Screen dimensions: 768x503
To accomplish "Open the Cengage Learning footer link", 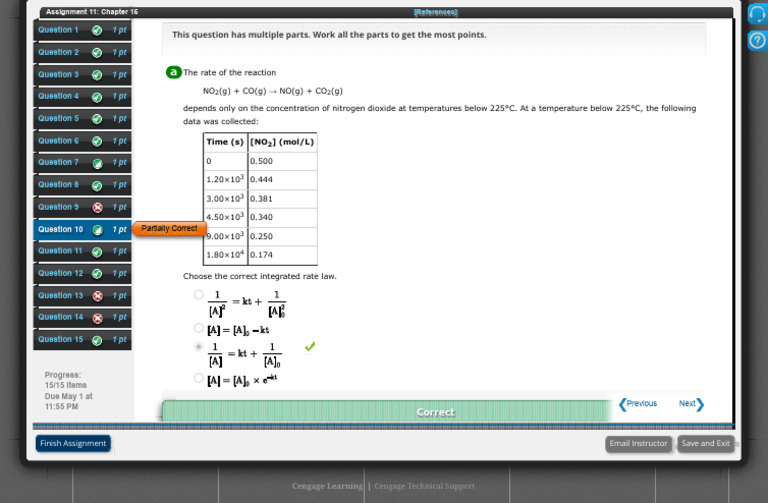I will pyautogui.click(x=327, y=486).
